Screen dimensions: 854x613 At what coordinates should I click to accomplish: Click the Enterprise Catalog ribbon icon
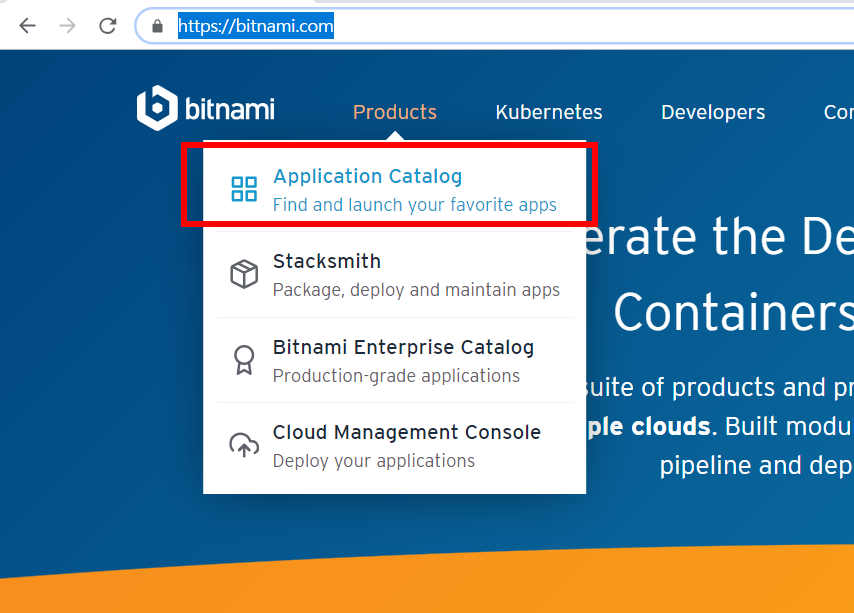[244, 360]
